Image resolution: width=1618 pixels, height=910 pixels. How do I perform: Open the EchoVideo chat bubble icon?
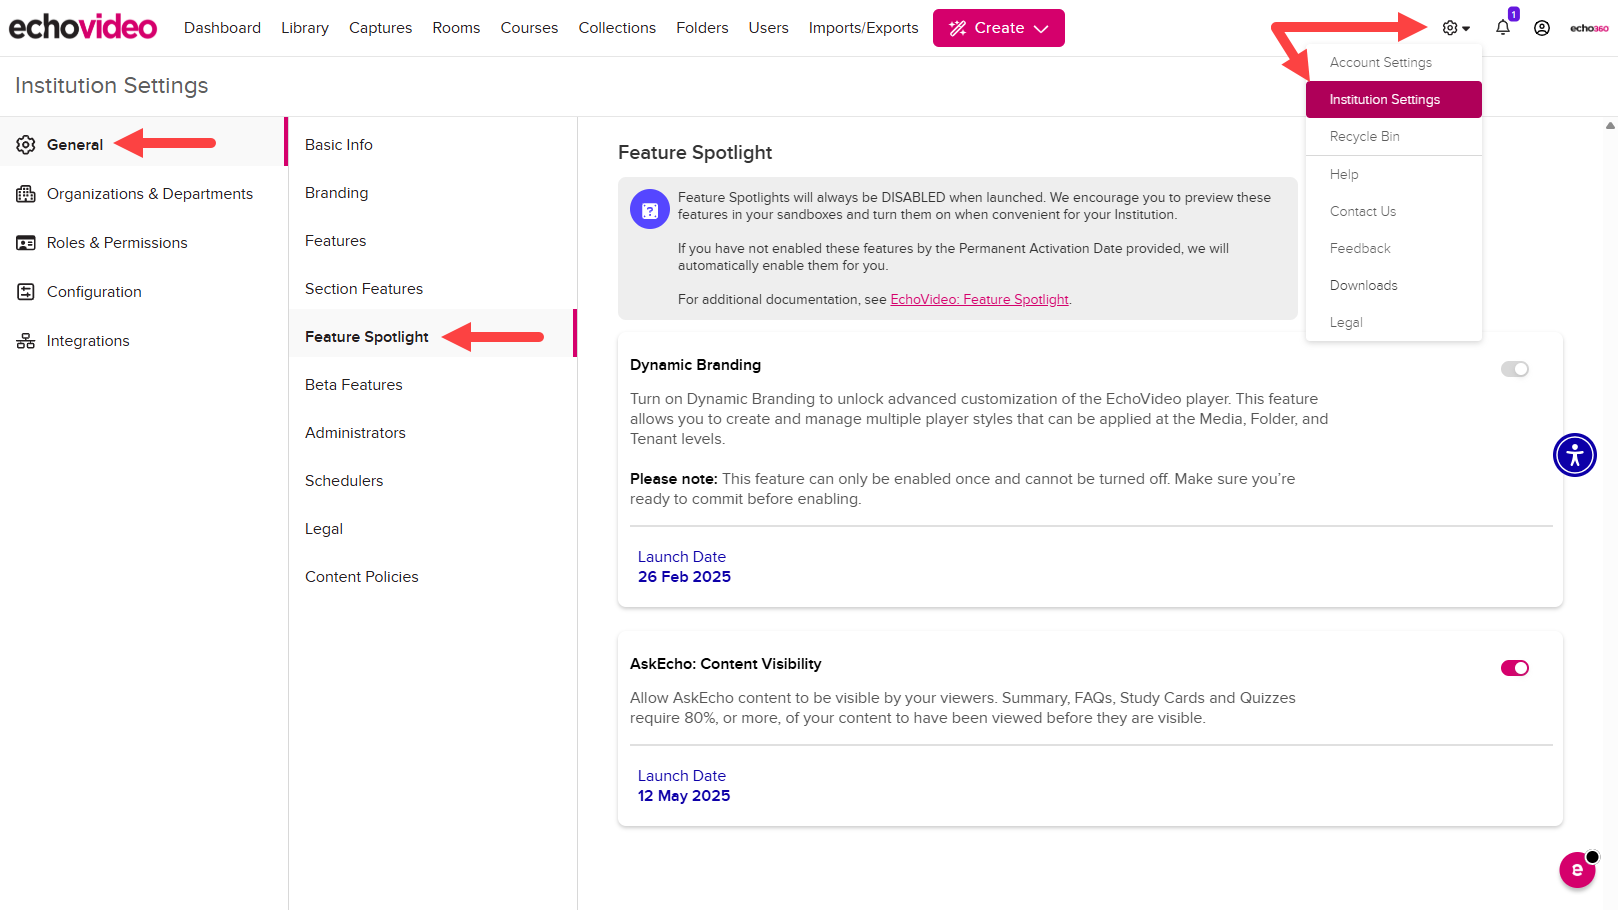[1577, 870]
